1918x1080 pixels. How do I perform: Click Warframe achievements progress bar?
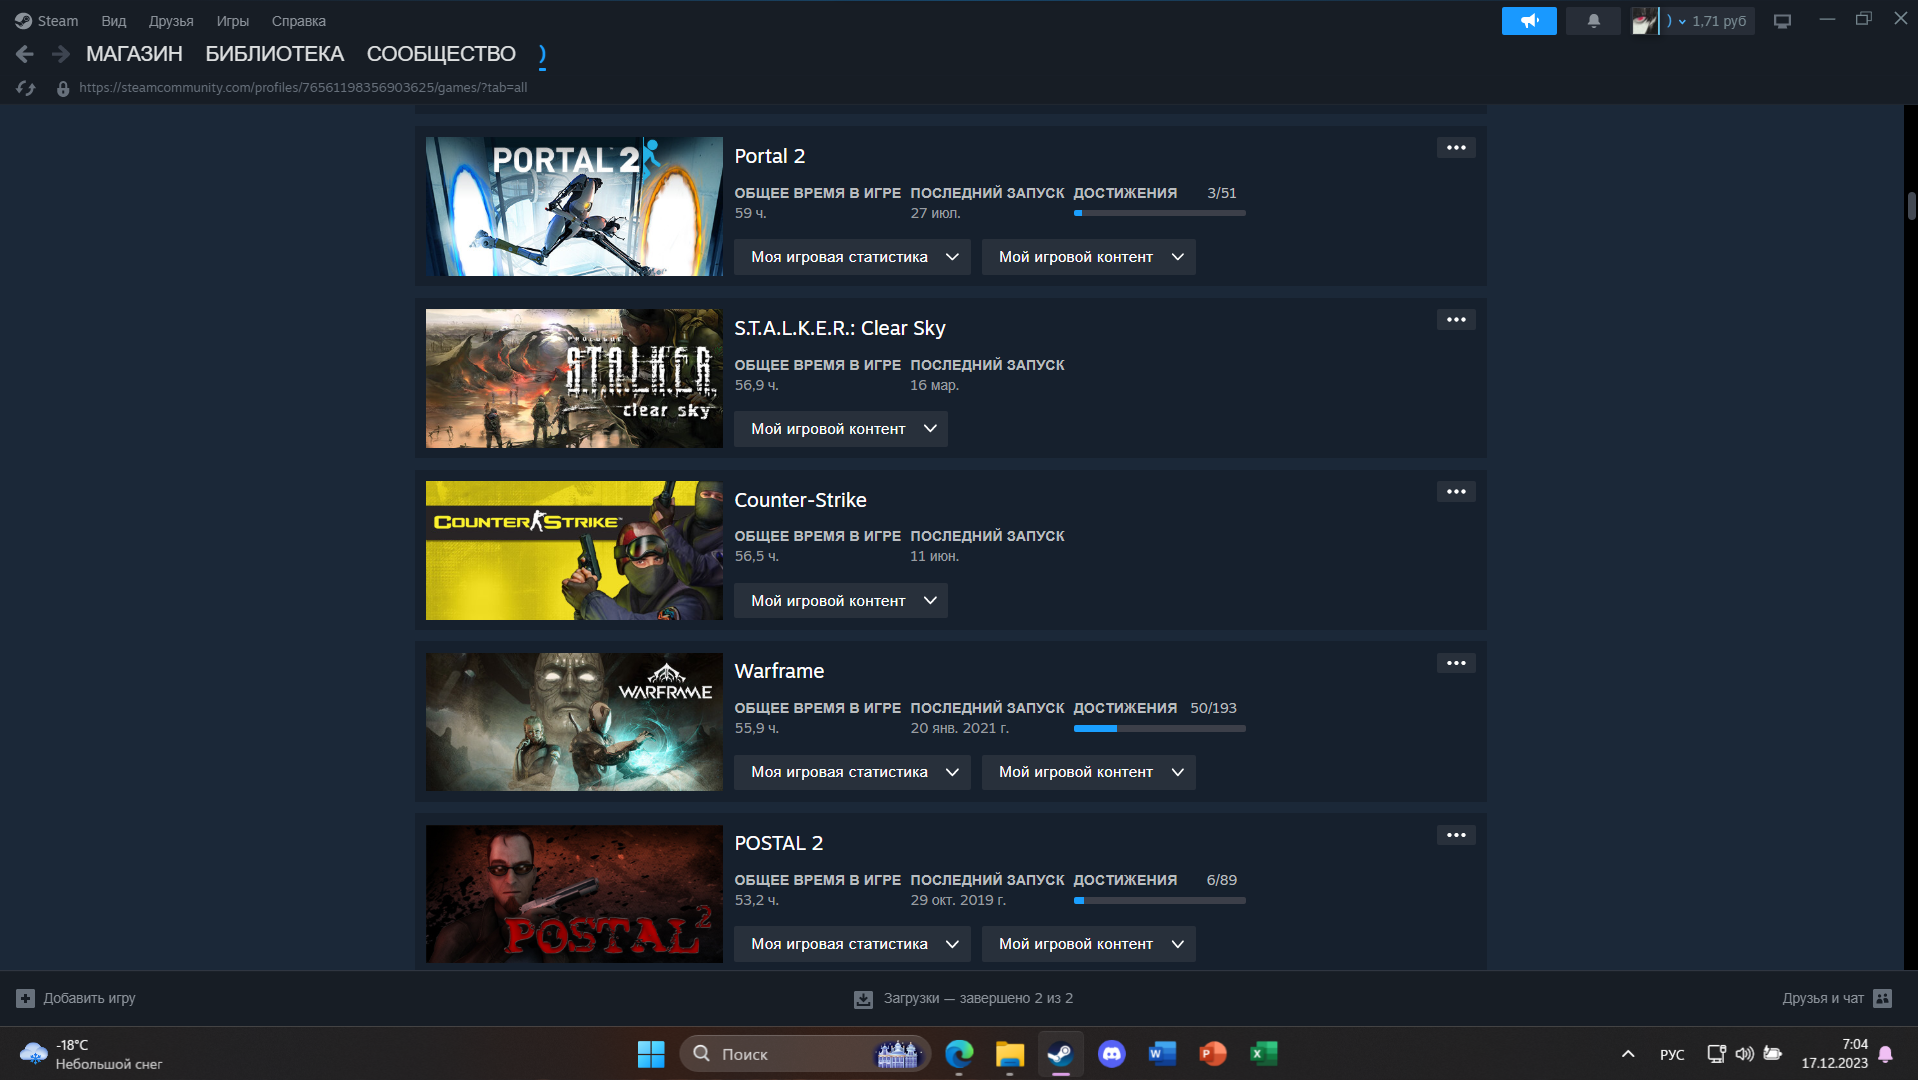click(x=1160, y=728)
